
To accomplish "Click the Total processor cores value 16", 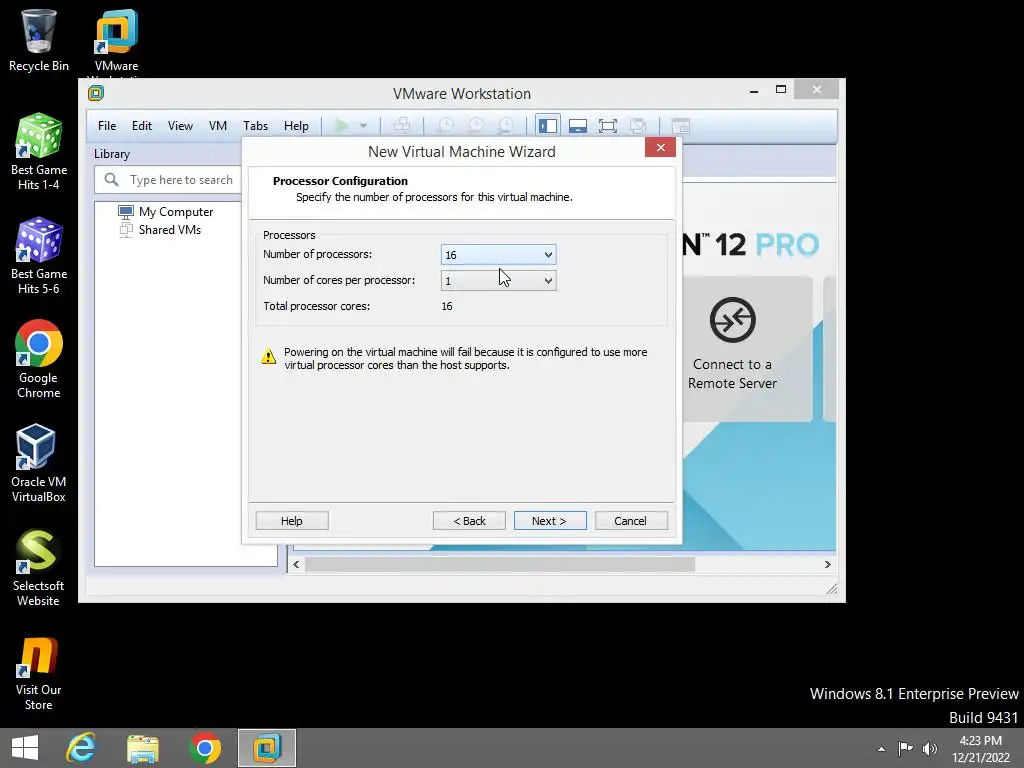I will [447, 306].
